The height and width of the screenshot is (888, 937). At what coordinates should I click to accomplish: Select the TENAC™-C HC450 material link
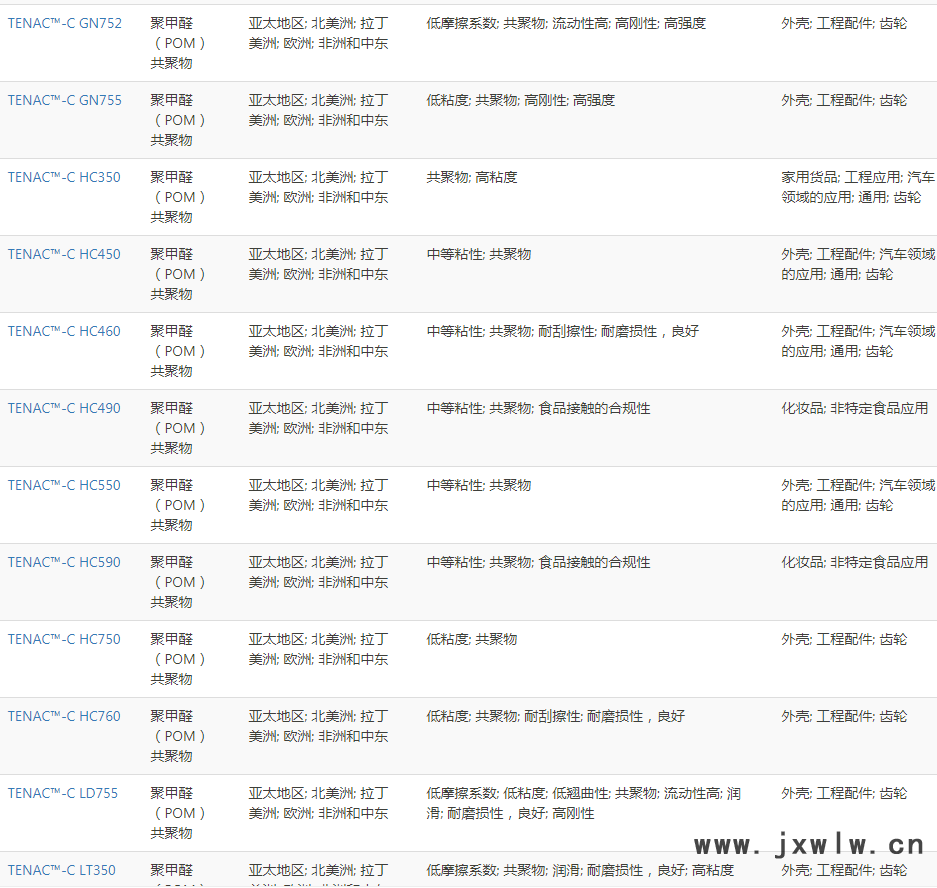click(x=64, y=254)
